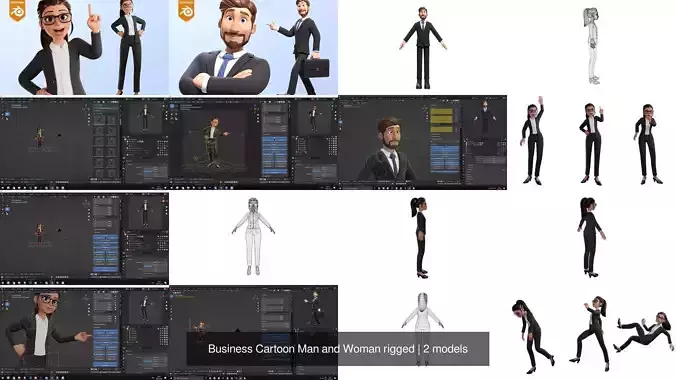View the woman running and falling poses image
Viewport: 676px width, 380px height.
click(592, 333)
